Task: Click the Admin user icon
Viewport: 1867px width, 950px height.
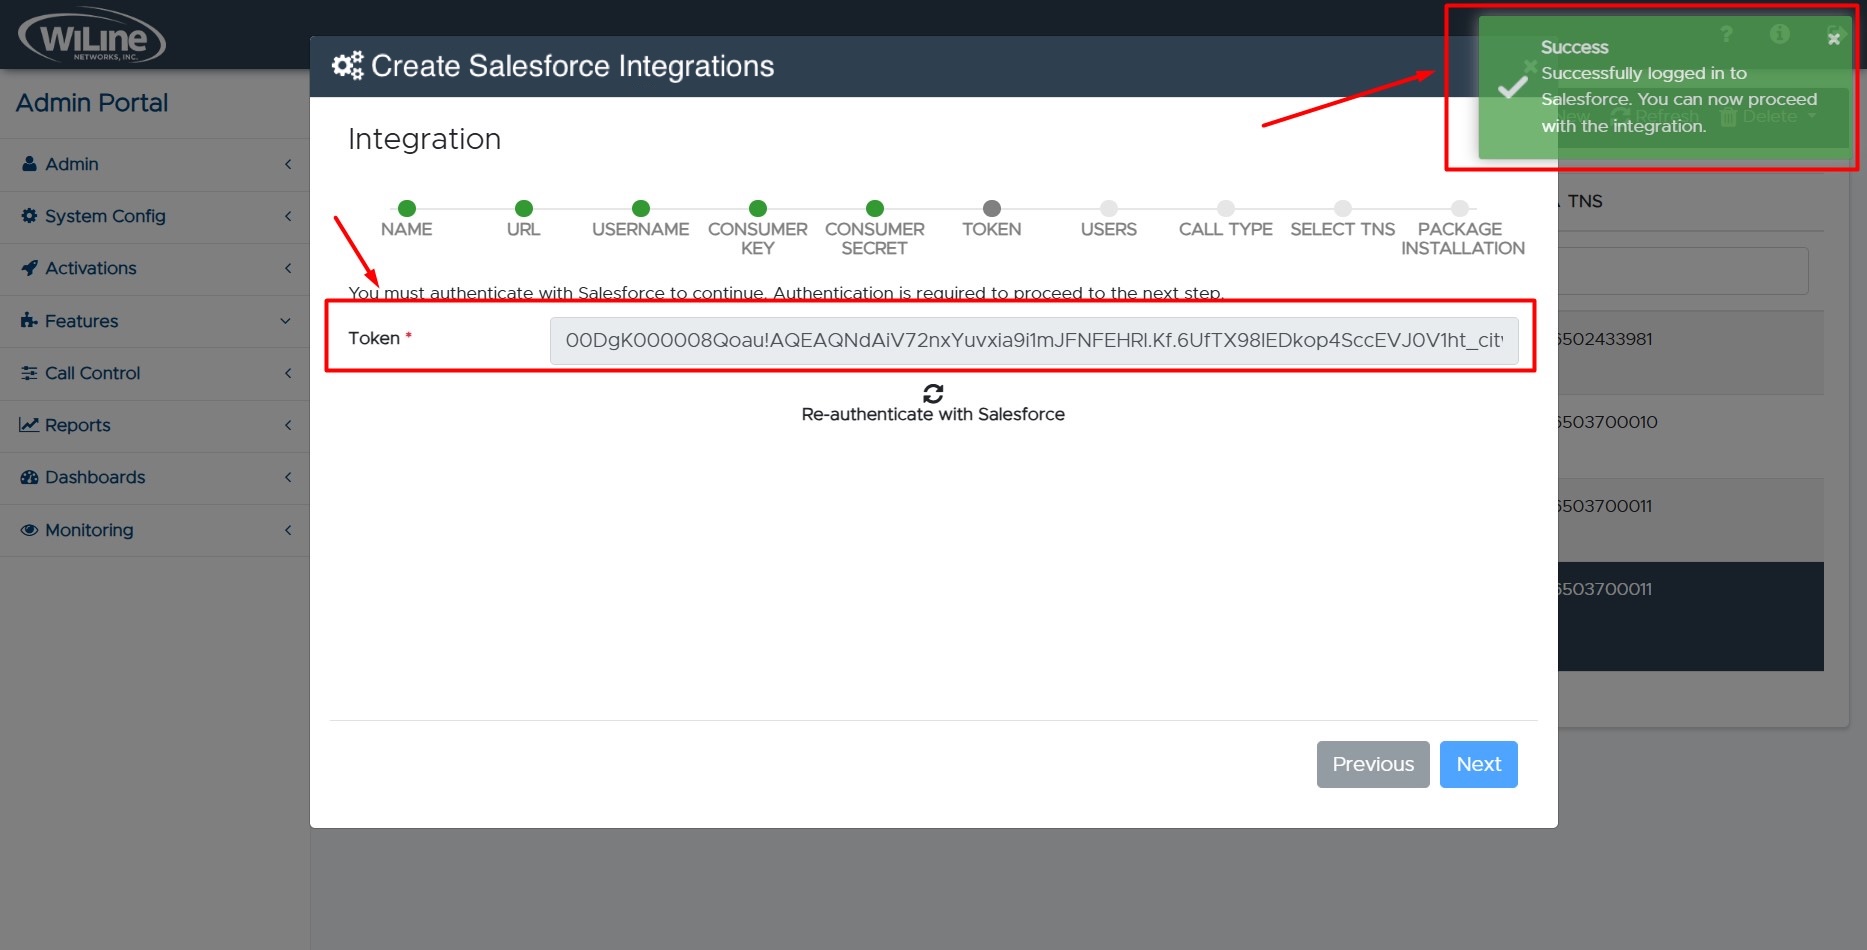Action: pos(30,164)
